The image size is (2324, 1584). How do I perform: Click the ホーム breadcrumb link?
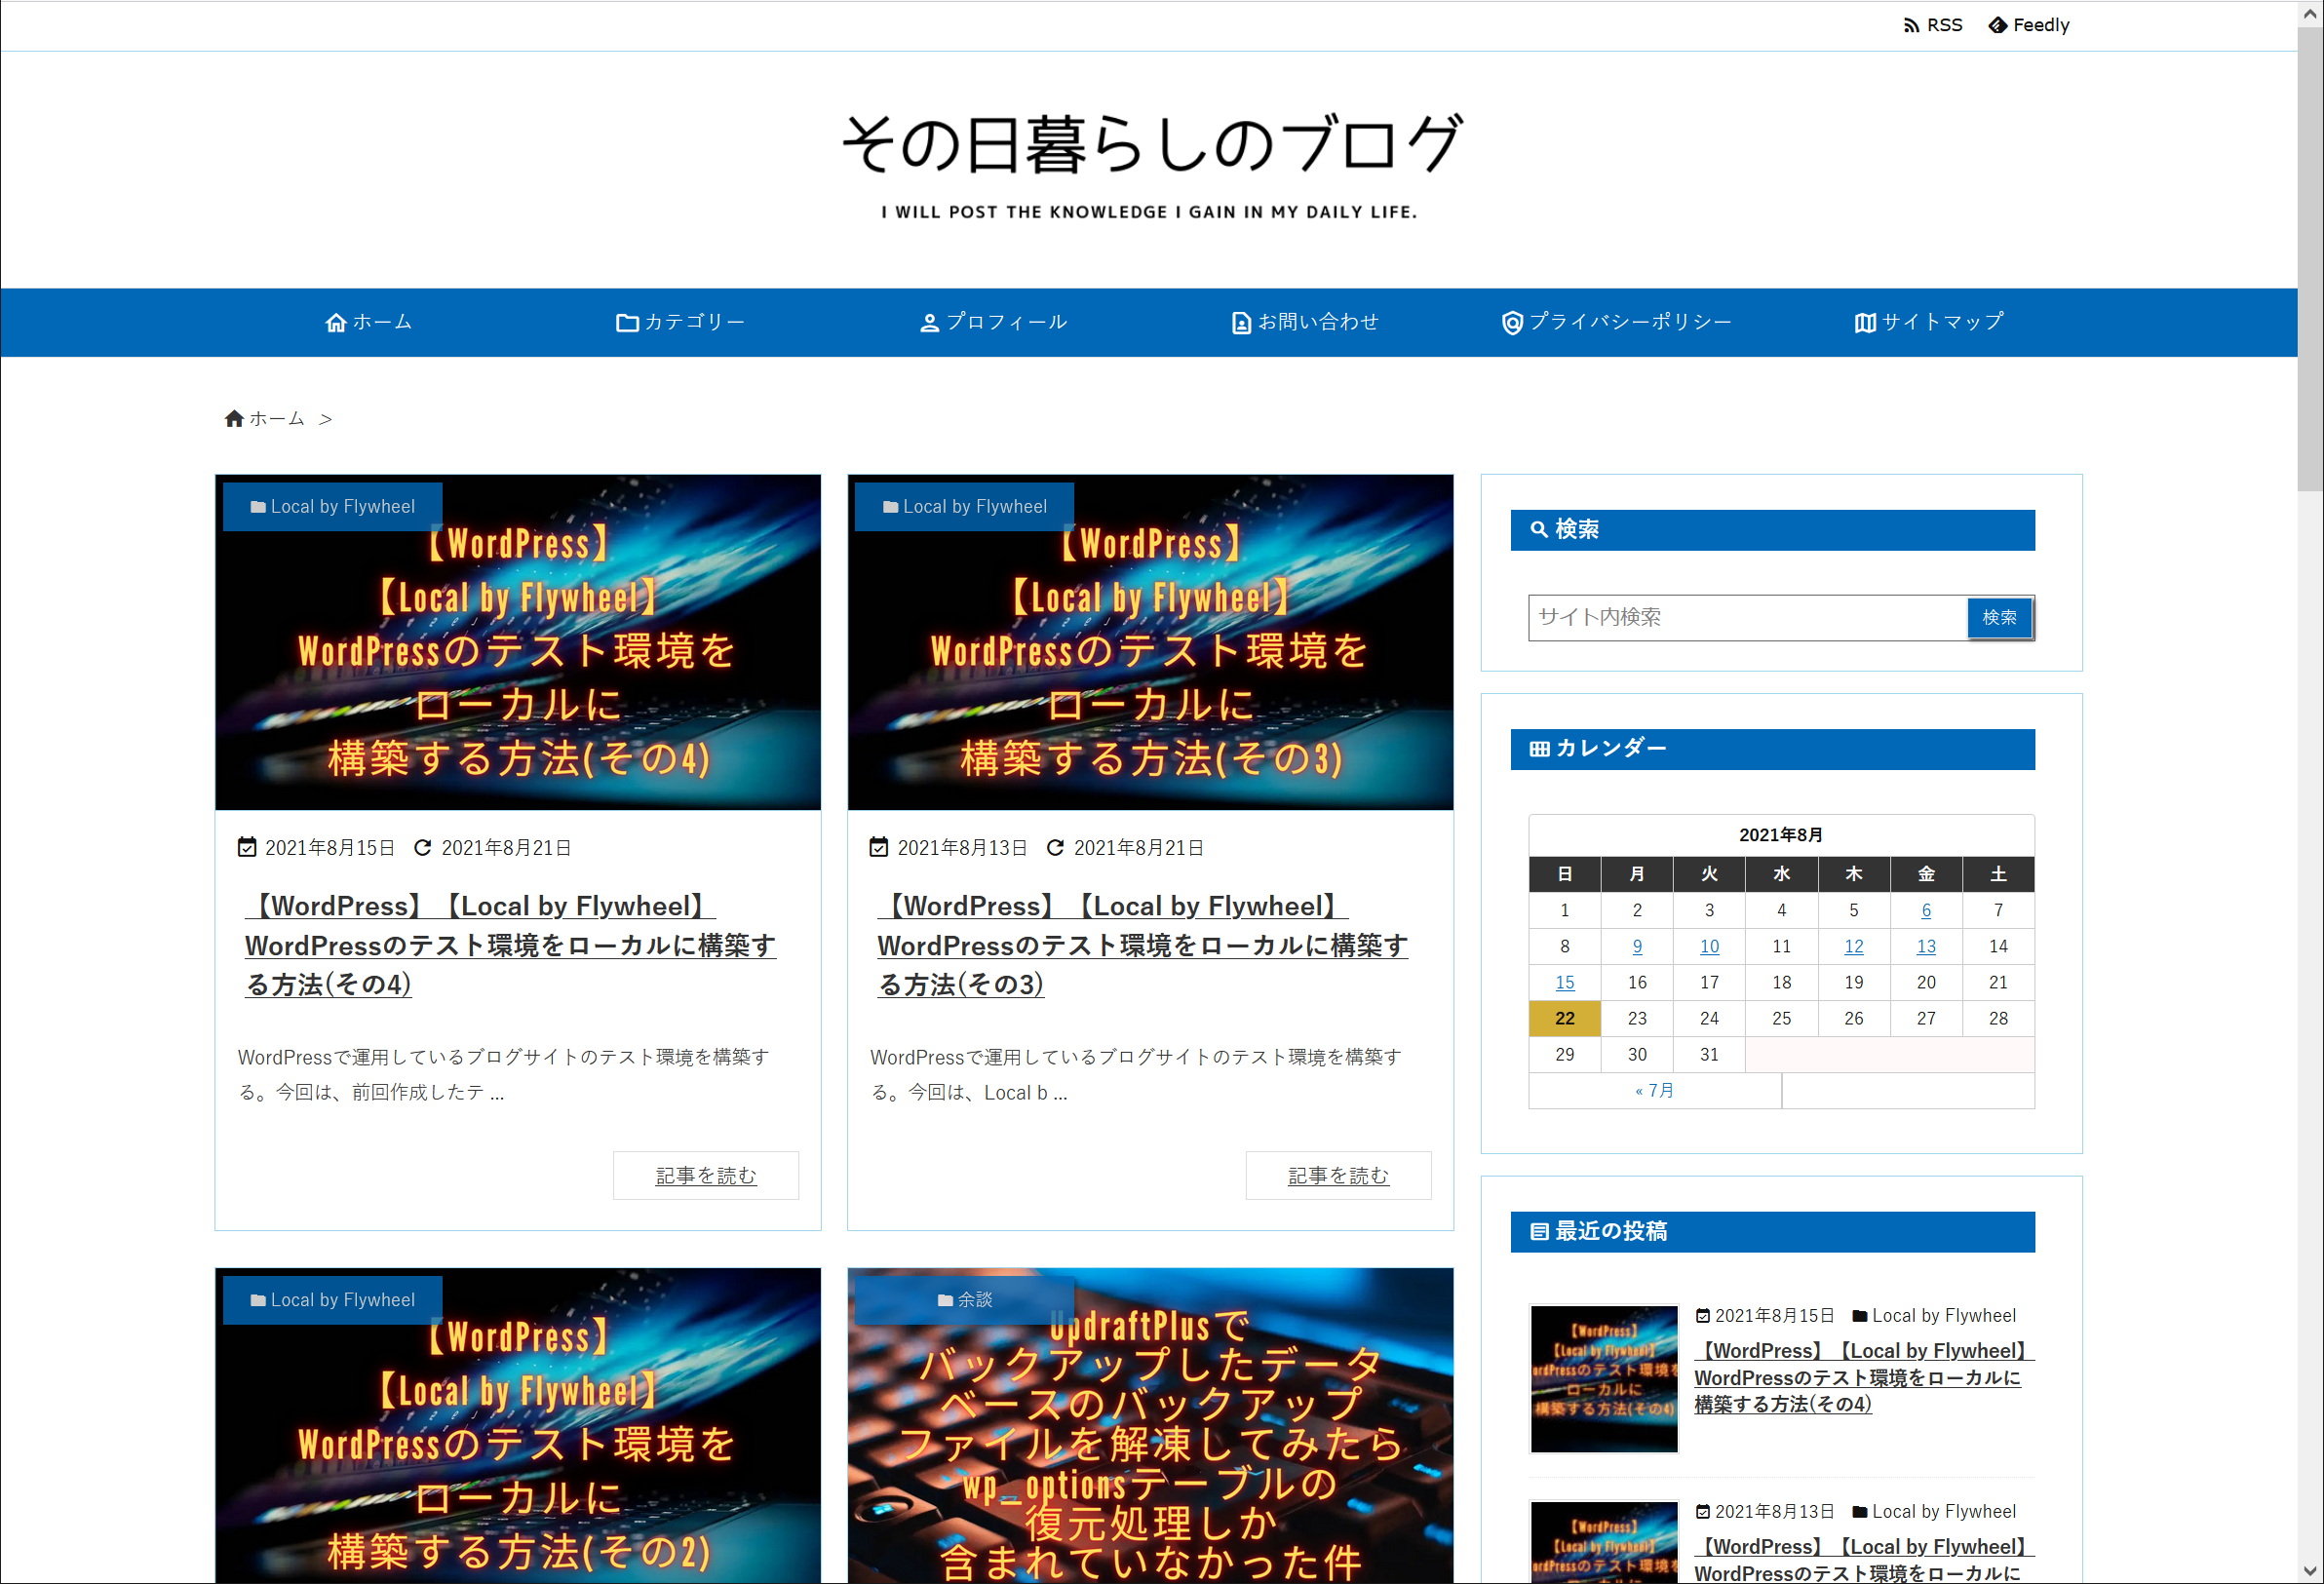[x=276, y=418]
